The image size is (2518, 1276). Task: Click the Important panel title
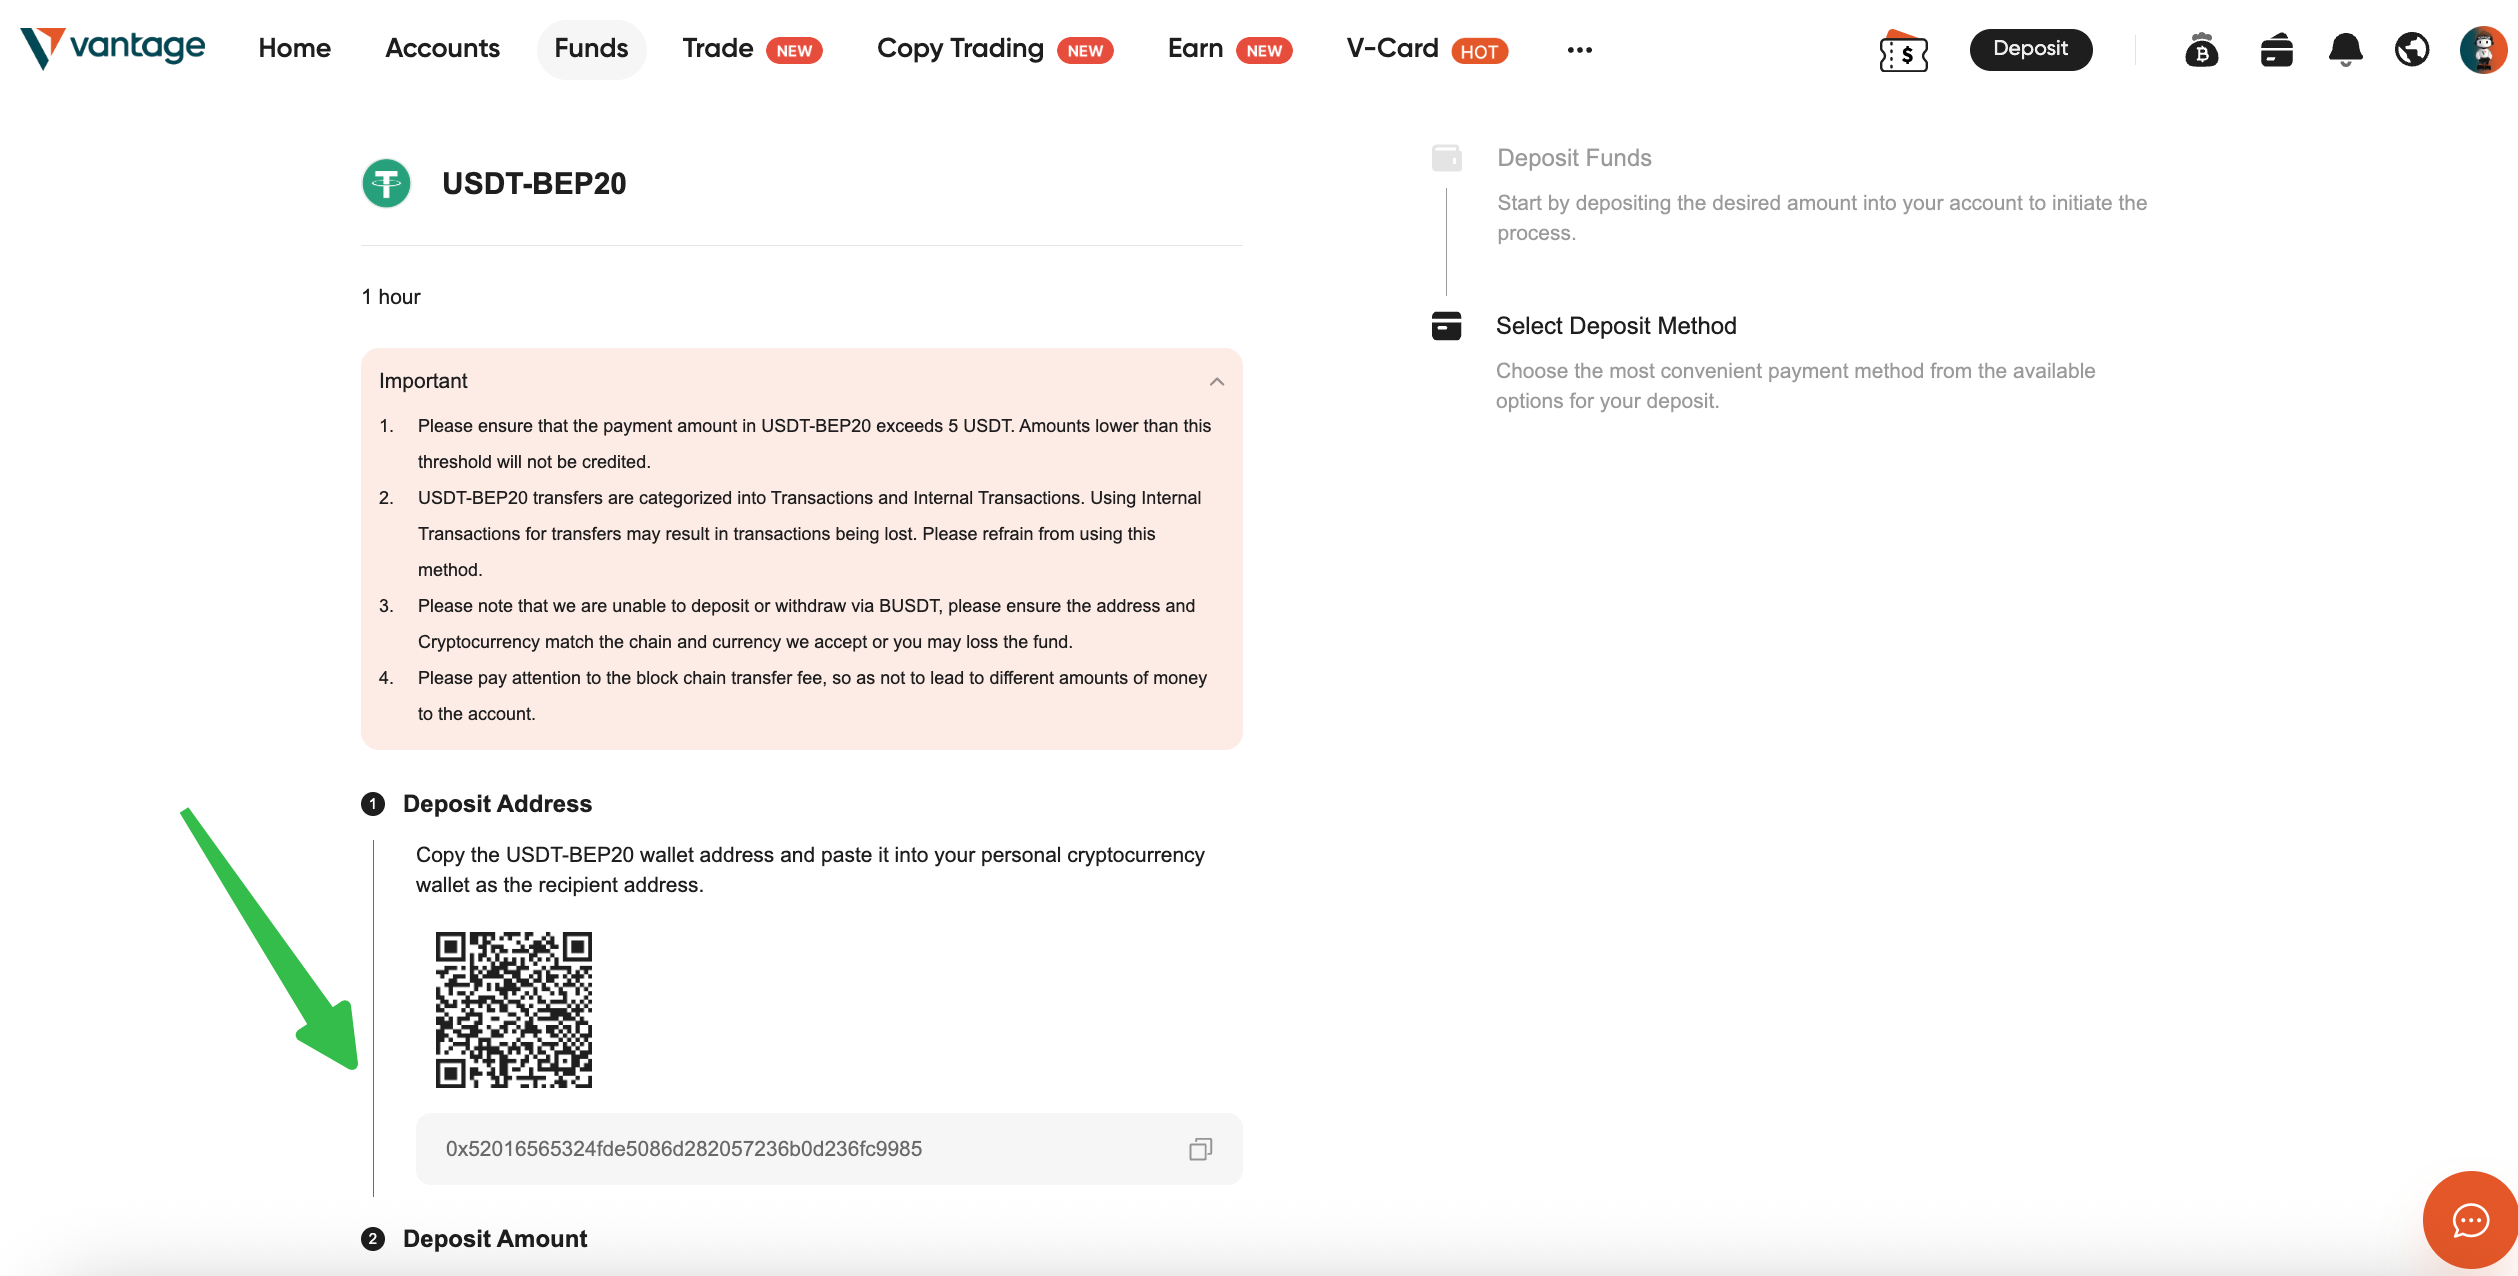click(x=423, y=381)
